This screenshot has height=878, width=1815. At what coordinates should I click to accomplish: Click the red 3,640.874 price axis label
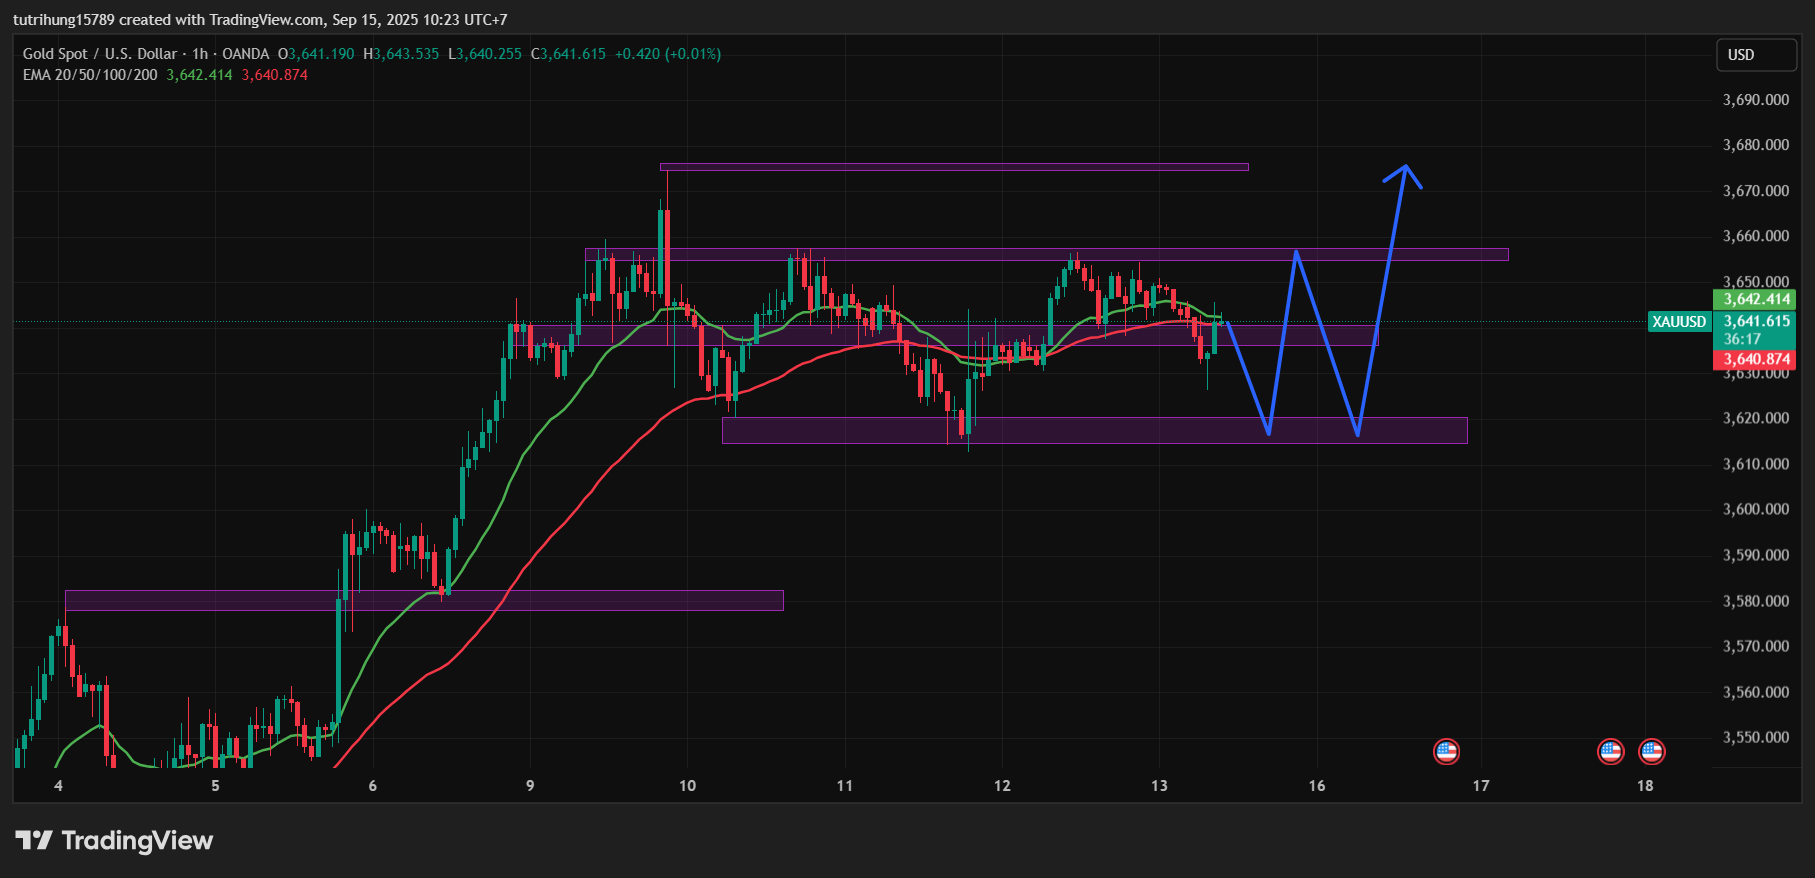[1755, 359]
